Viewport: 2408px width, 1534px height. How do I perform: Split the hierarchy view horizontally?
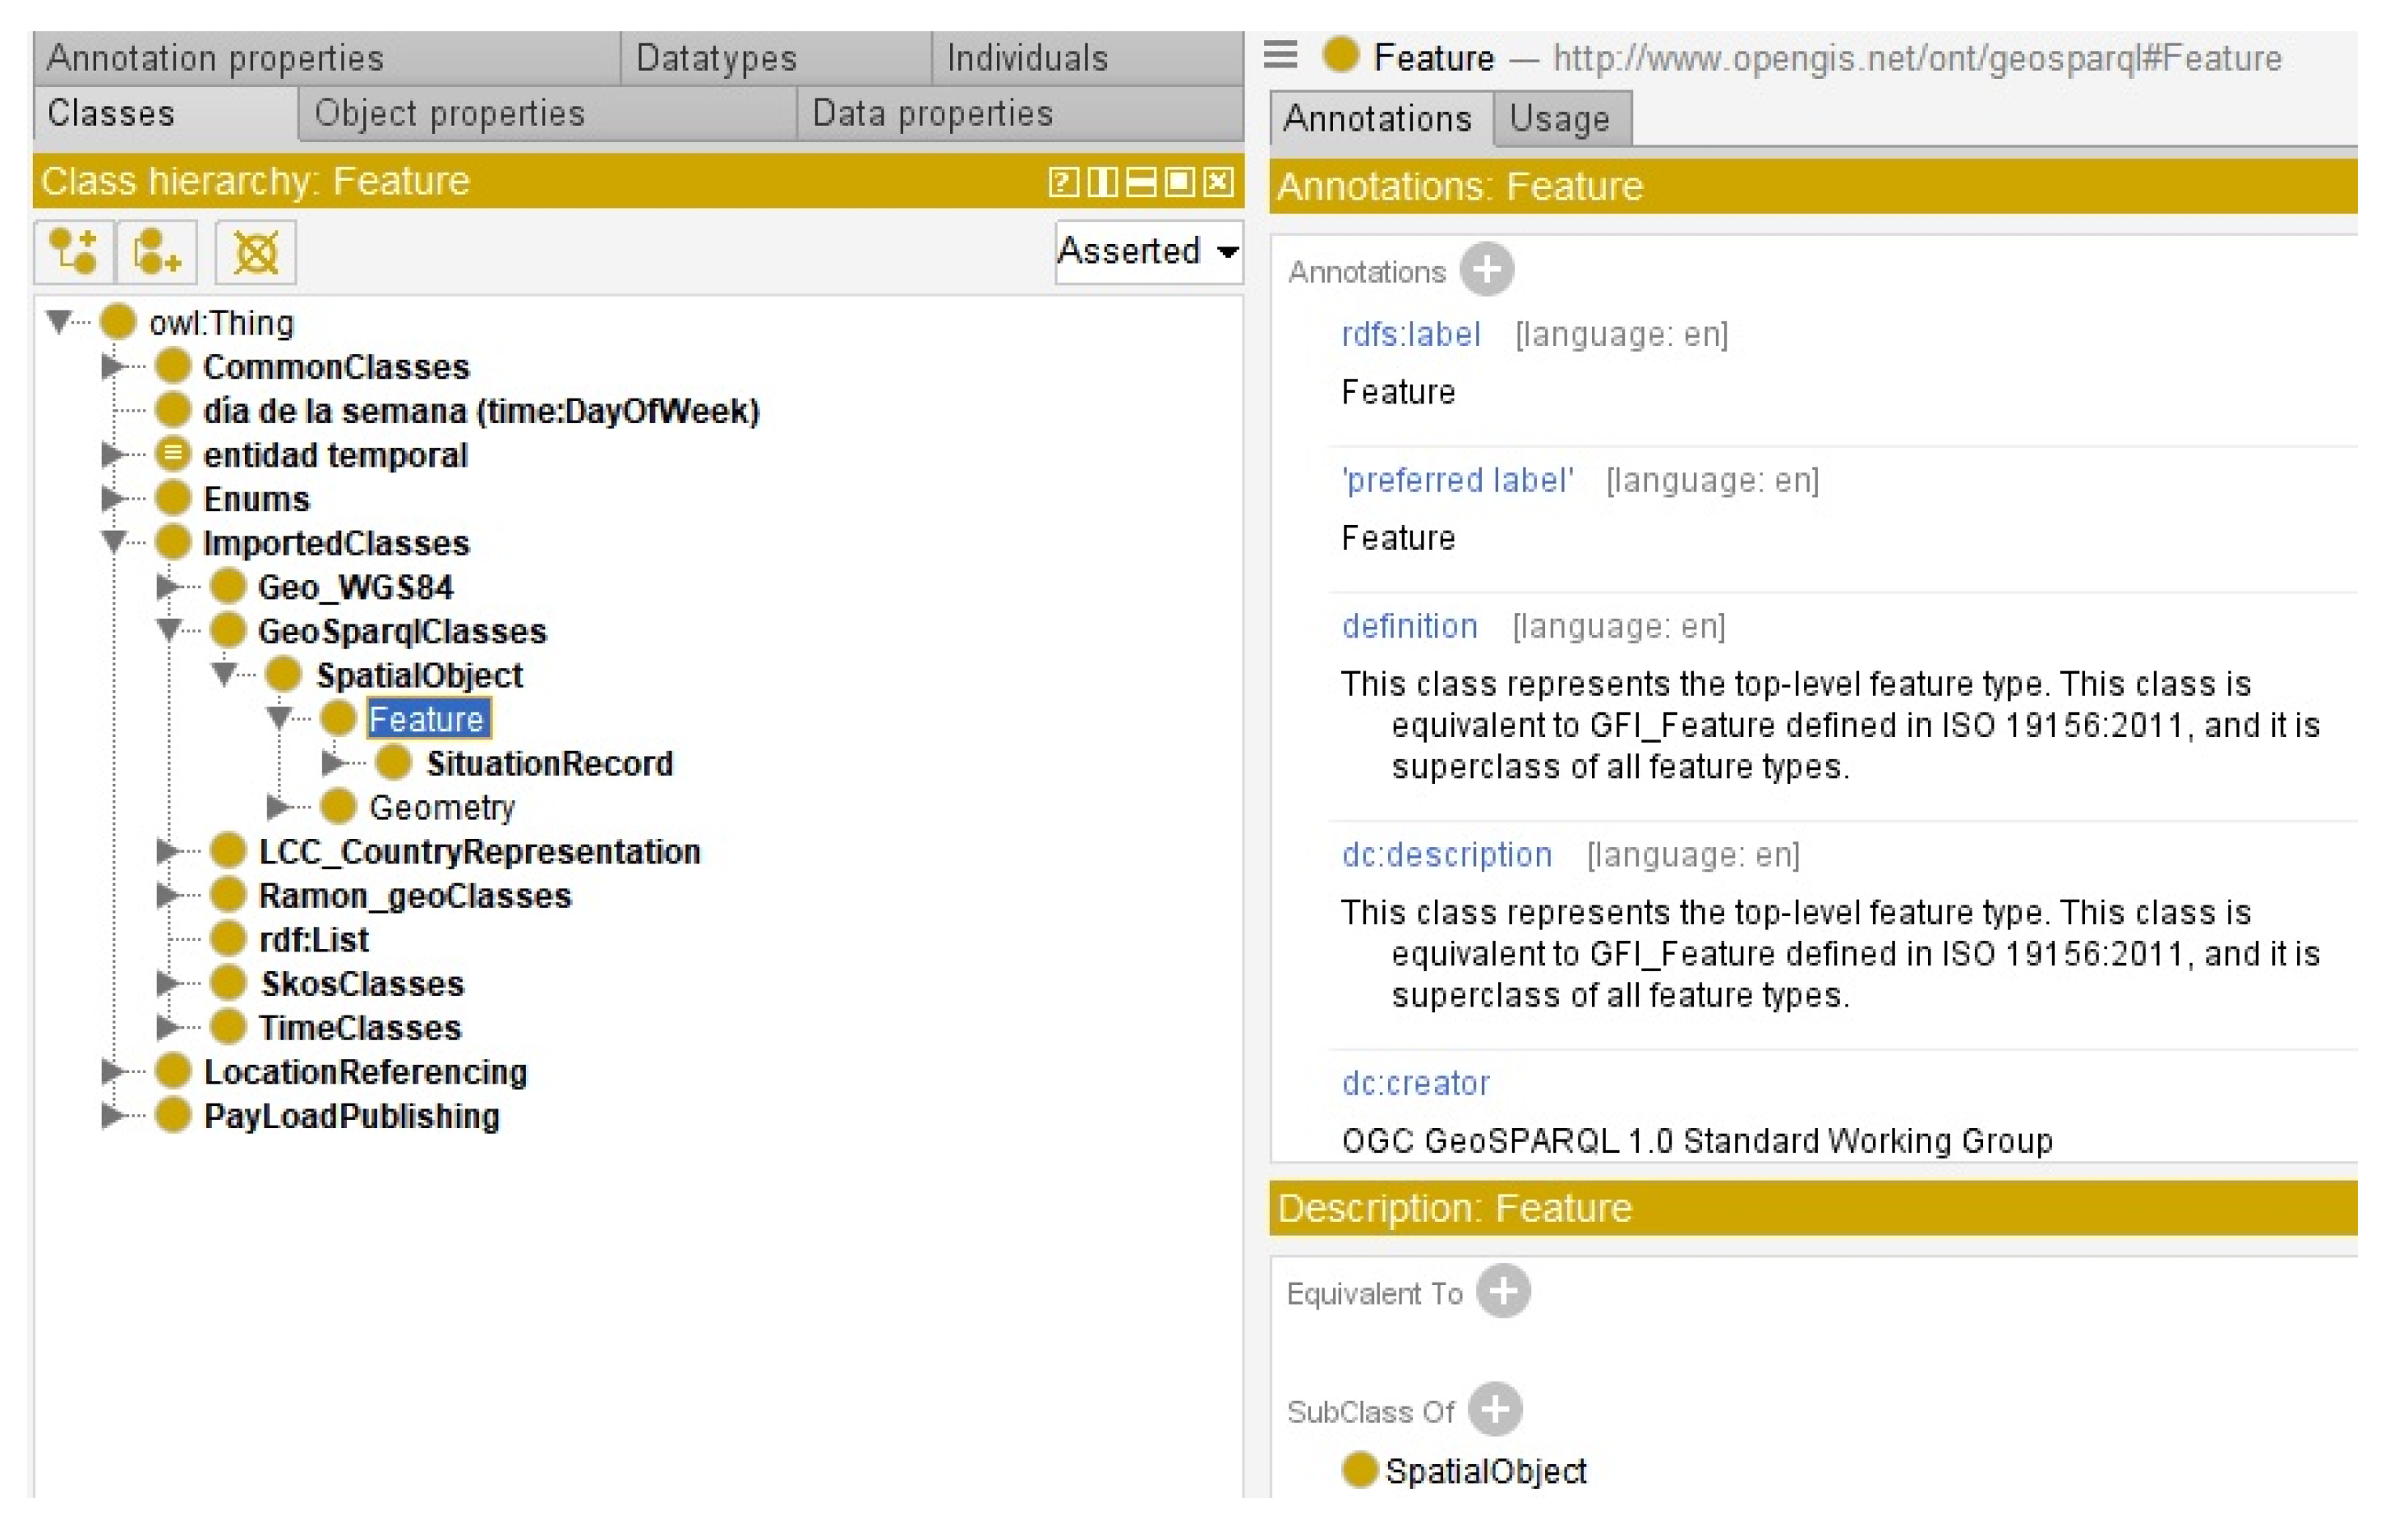tap(1141, 182)
